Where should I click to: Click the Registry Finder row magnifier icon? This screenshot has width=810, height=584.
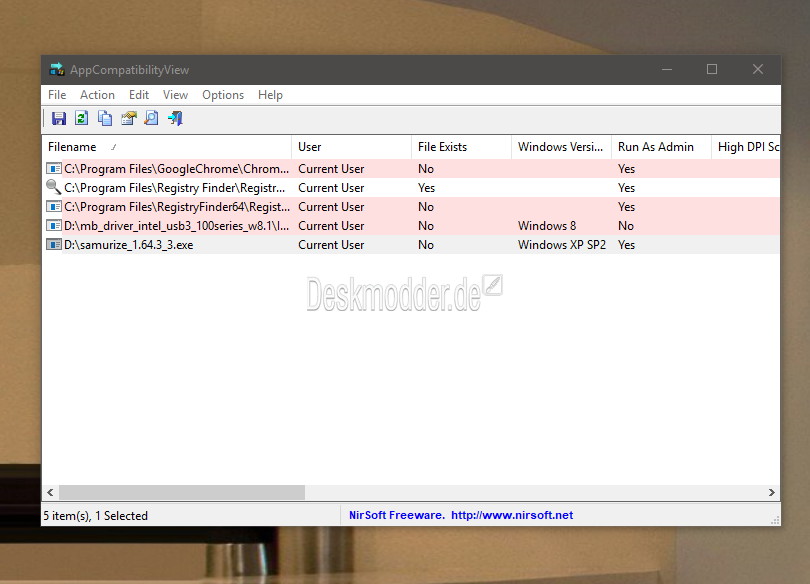(x=54, y=187)
